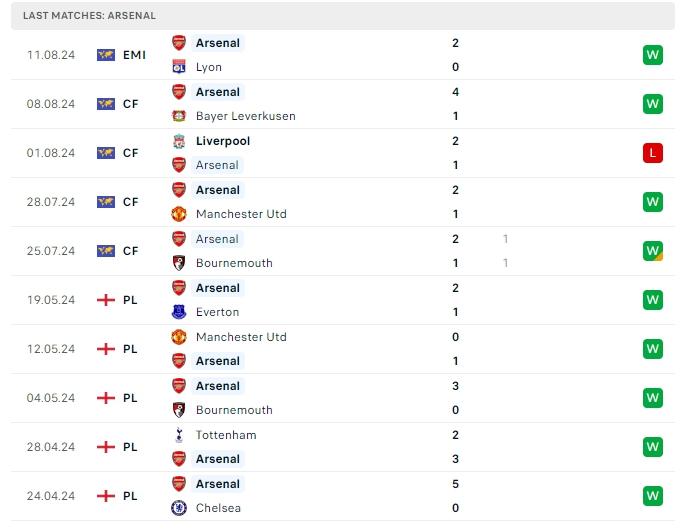Click the Bayer Leverkusen club crest
687x522 pixels.
(179, 116)
